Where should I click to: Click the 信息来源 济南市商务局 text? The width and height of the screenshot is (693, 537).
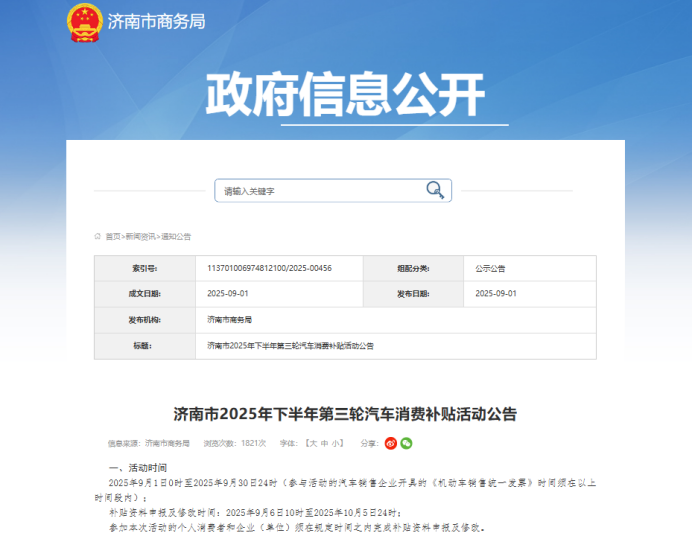click(x=148, y=443)
